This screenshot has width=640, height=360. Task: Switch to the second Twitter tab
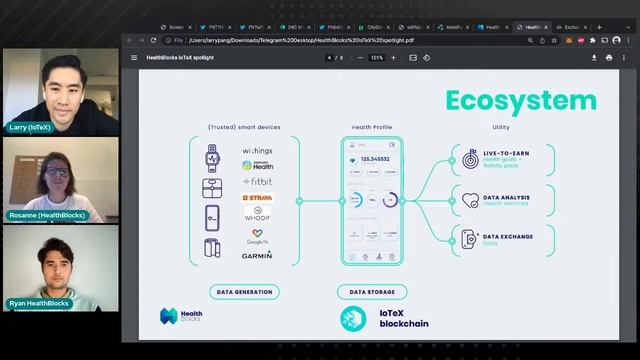[x=255, y=27]
